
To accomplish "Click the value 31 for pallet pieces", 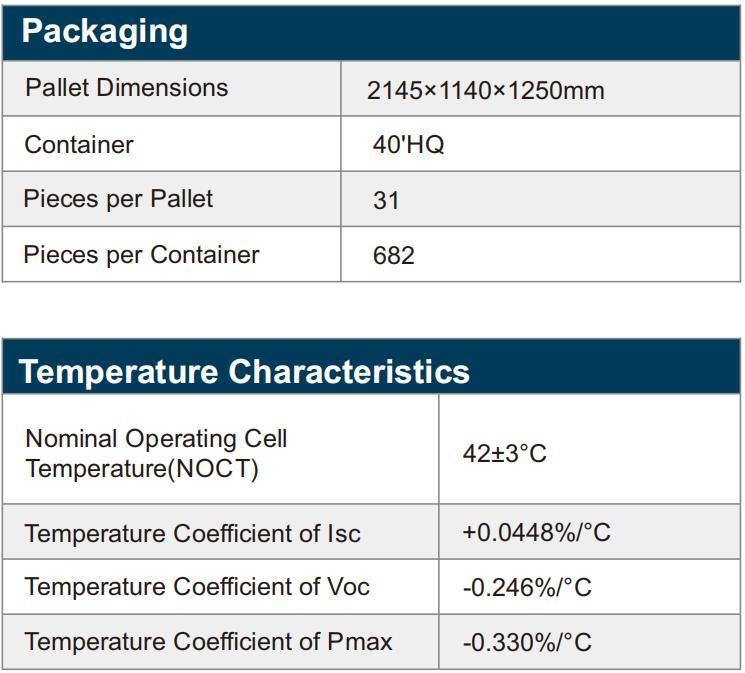I will point(386,200).
